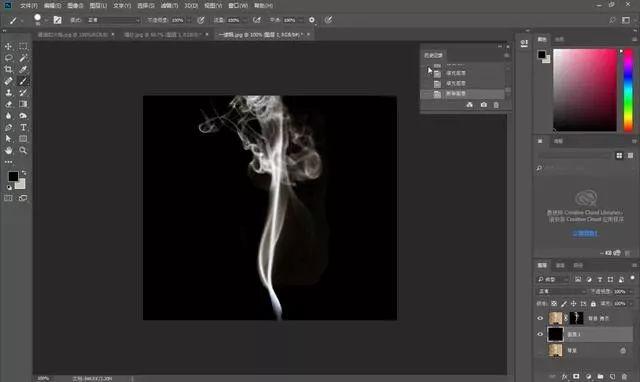Open the layer opacity dropdown arrow
640x382 pixels.
630,291
